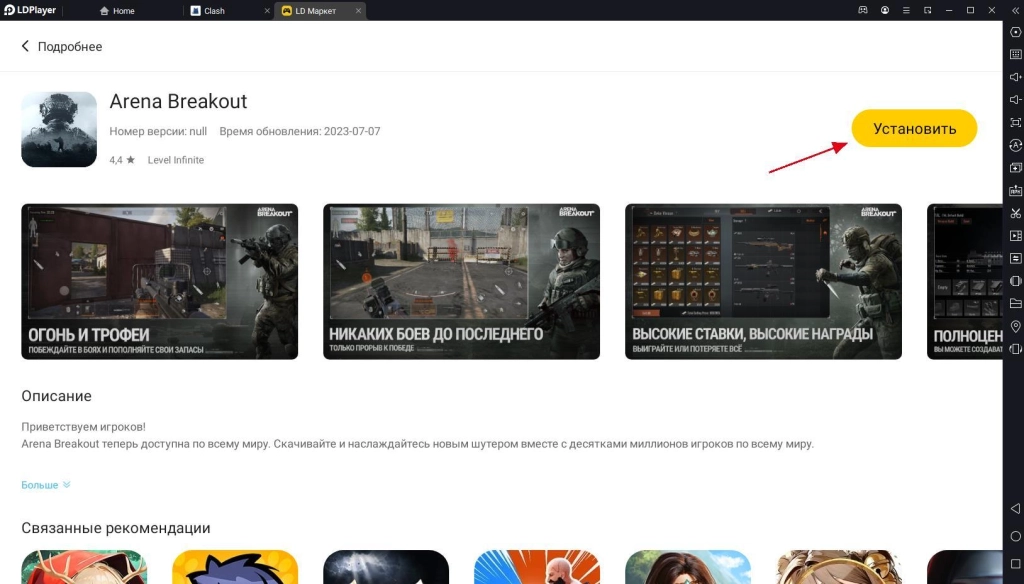
Task: Go back using the Подробнее arrow
Action: click(x=26, y=47)
